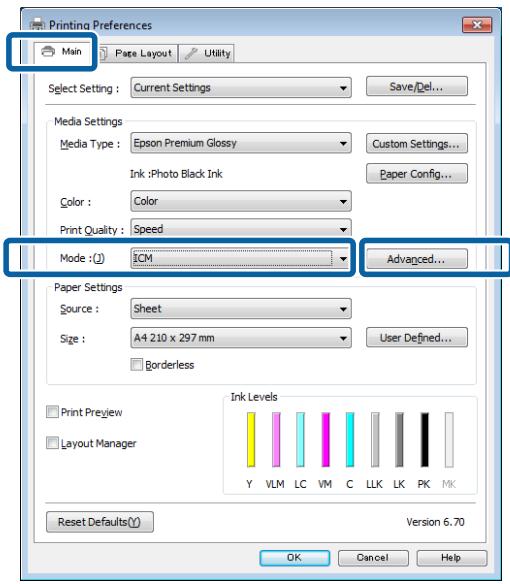Open the Page Layout tab
This screenshot has width=510, height=584.
pos(137,53)
